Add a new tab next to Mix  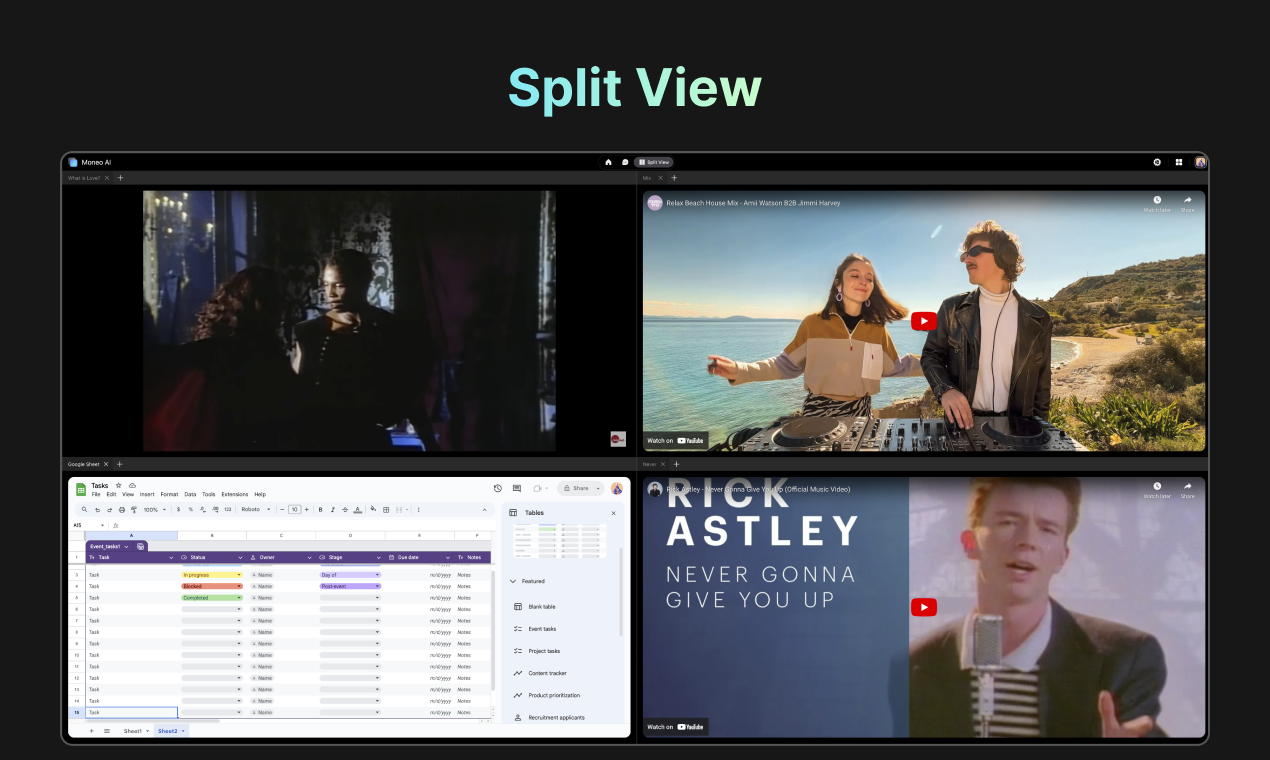click(x=674, y=178)
